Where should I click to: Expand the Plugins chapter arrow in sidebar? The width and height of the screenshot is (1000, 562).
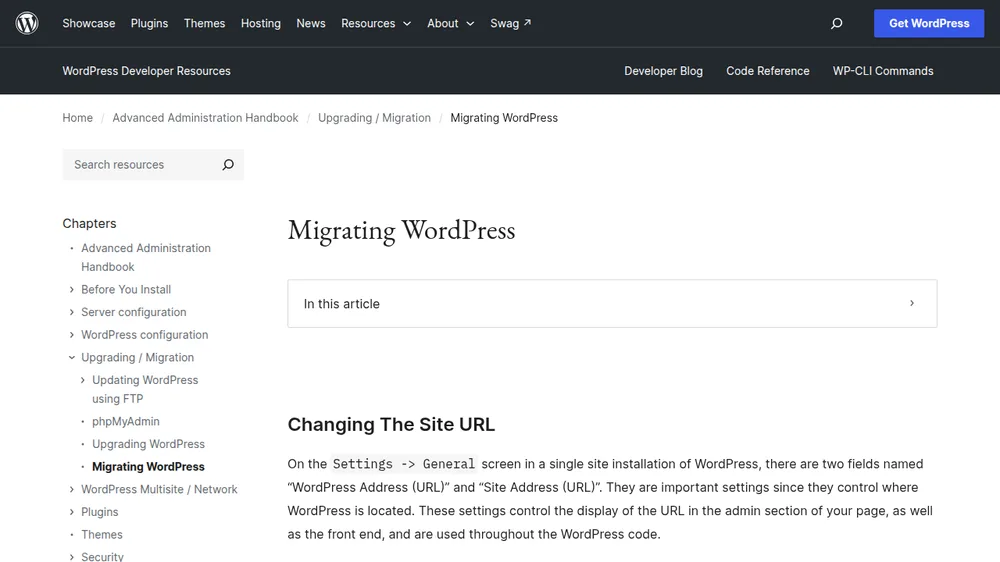pos(71,512)
